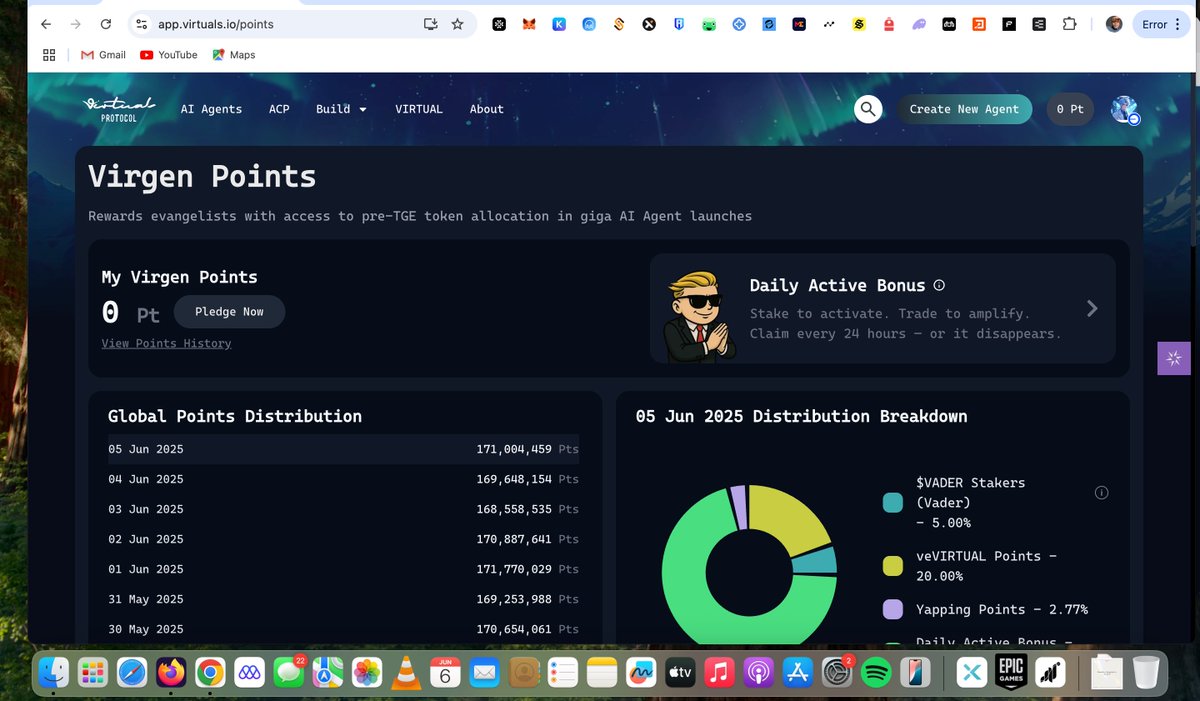Open the ACP nav item
The height and width of the screenshot is (701, 1200).
(x=279, y=109)
